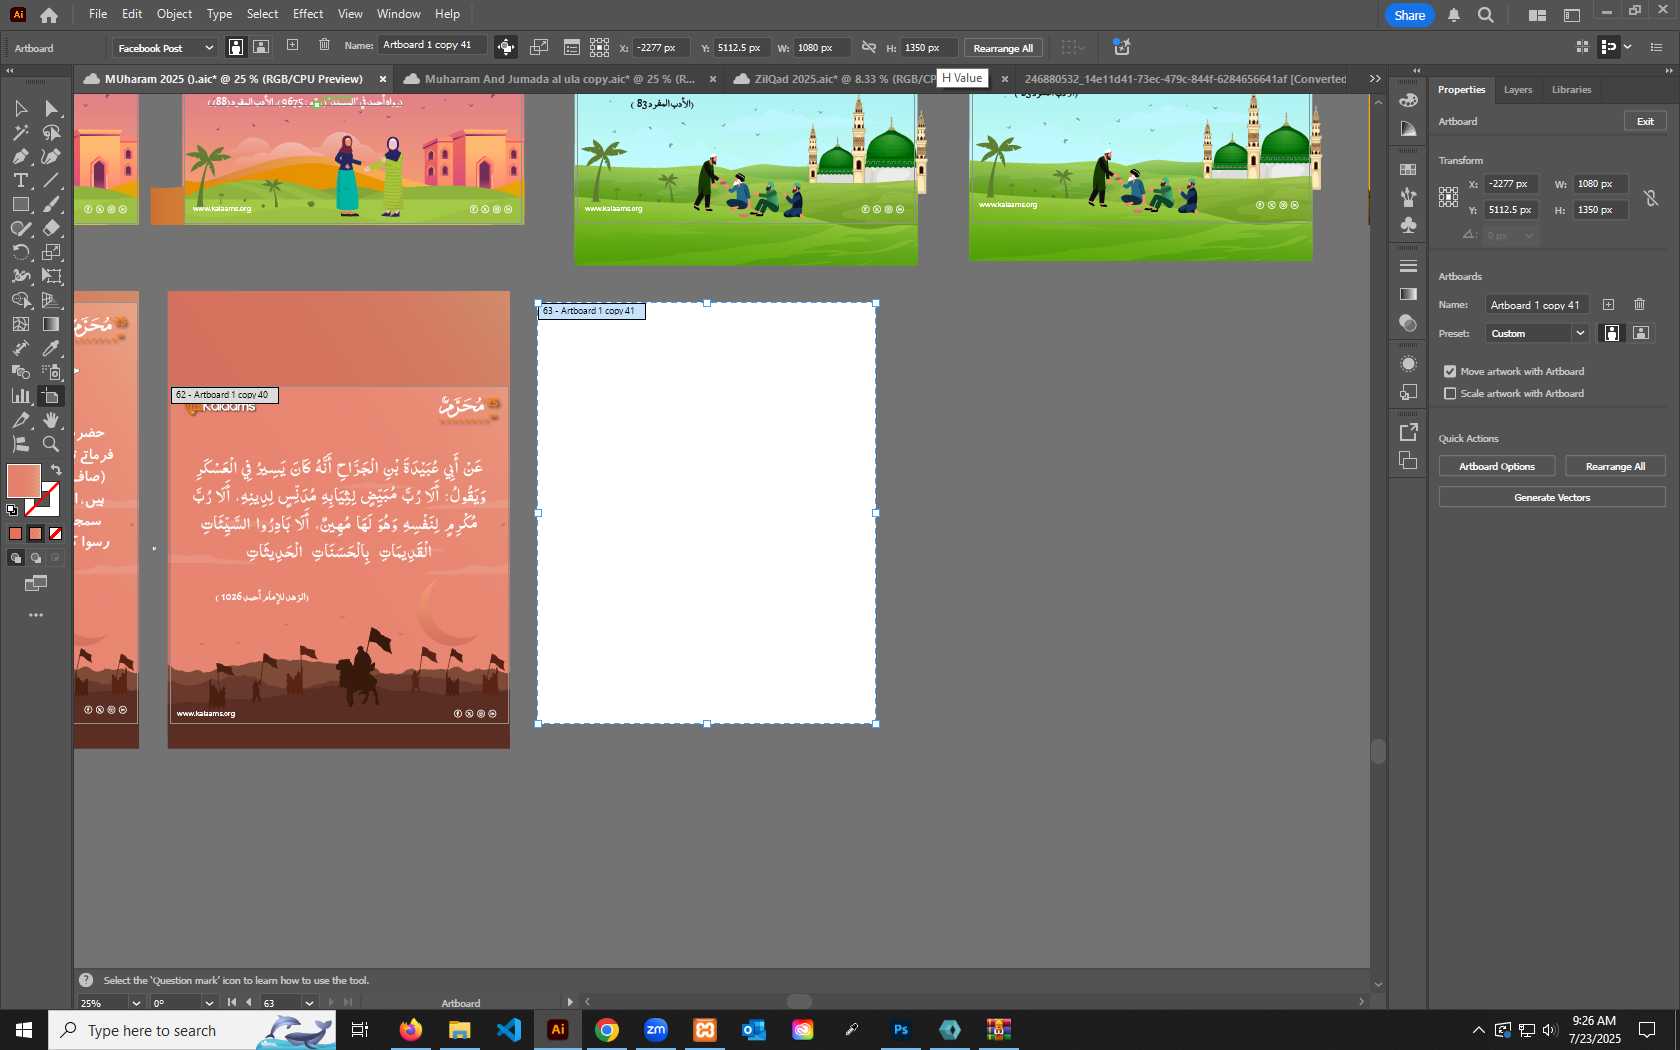Open the Window menu
Screen dimensions: 1680x1050
point(398,14)
